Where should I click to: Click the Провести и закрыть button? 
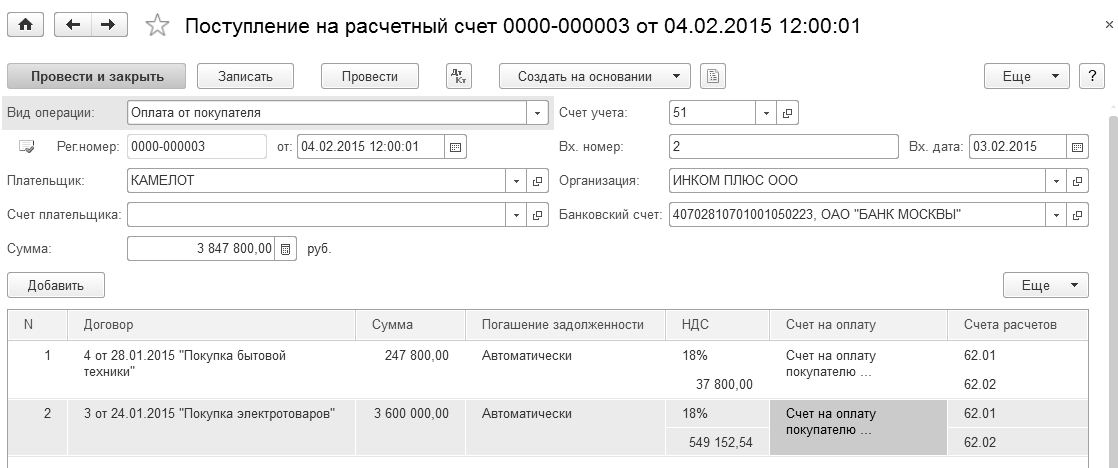pyautogui.click(x=96, y=76)
